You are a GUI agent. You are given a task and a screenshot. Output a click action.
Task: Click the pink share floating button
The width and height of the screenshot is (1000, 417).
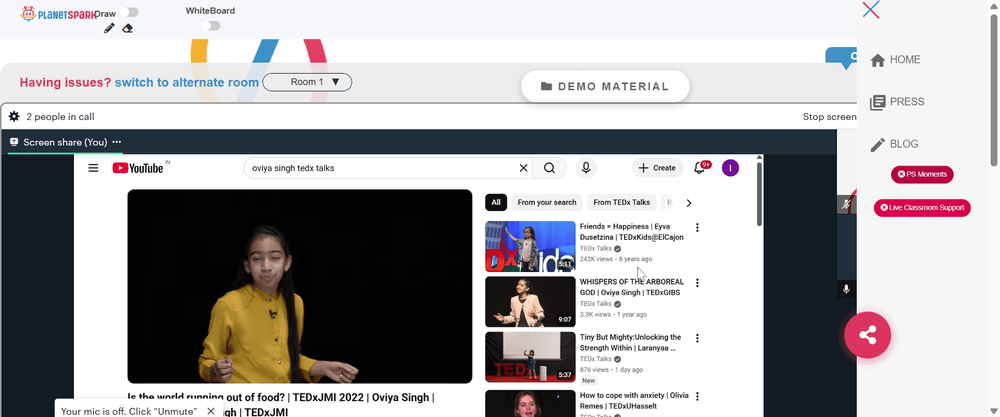tap(867, 335)
